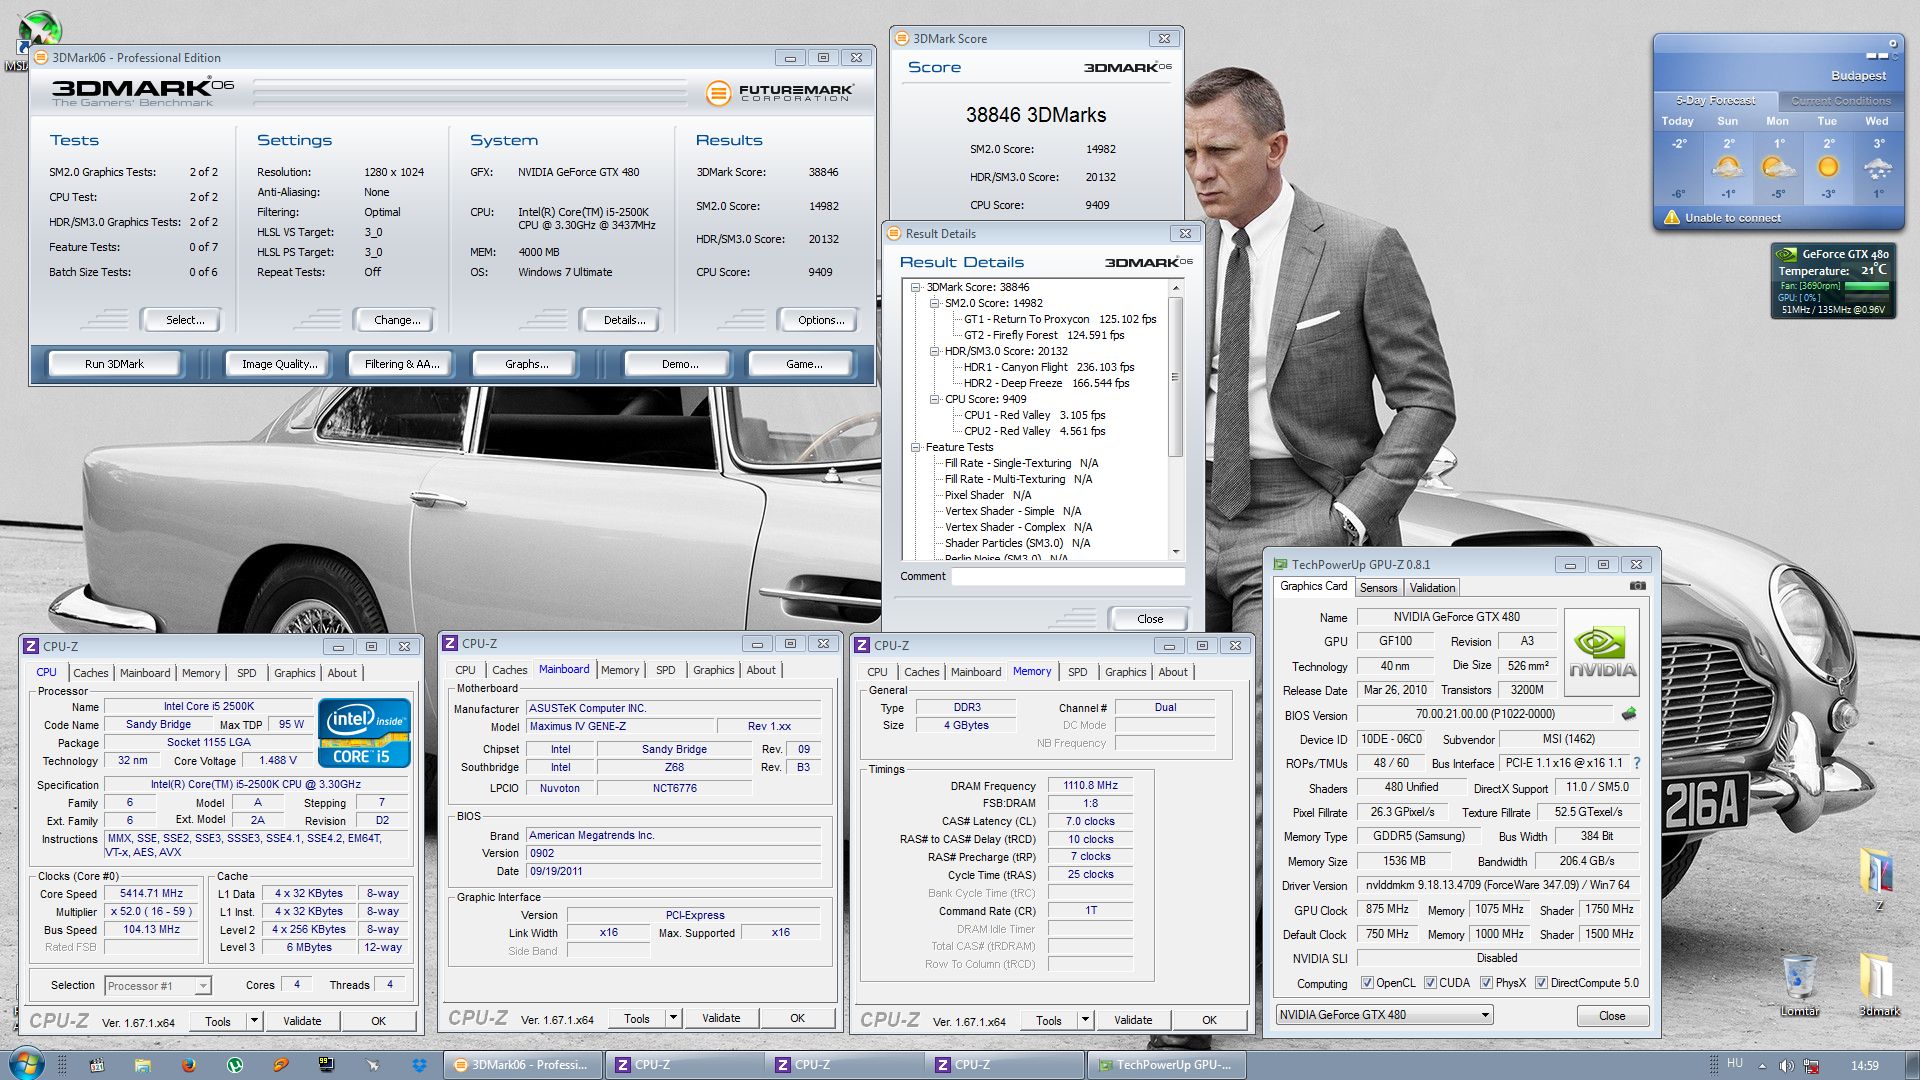Open Tools dropdown arrow in Memory window
Viewport: 1920px width, 1080px height.
point(1085,1020)
